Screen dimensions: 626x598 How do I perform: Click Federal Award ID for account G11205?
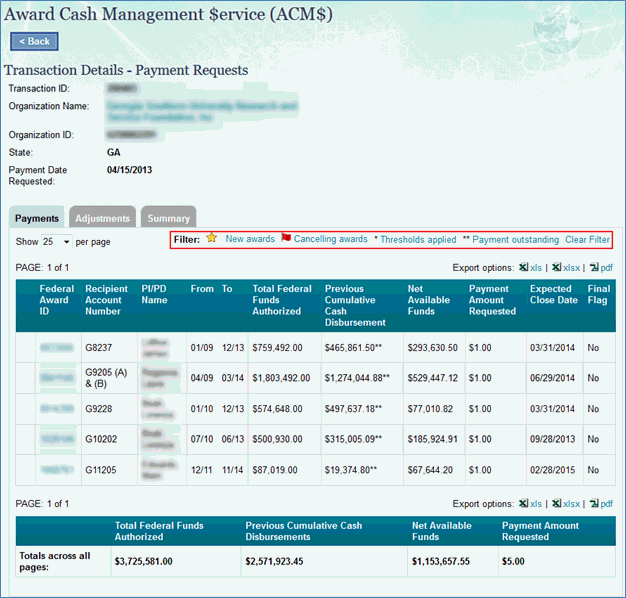pyautogui.click(x=56, y=469)
